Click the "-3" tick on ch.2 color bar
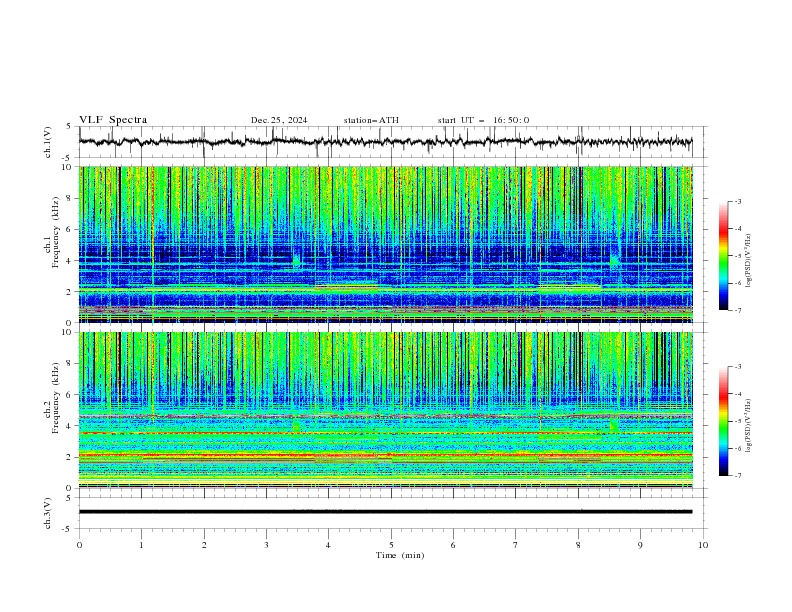Screen dimensions: 792x612 pos(738,367)
